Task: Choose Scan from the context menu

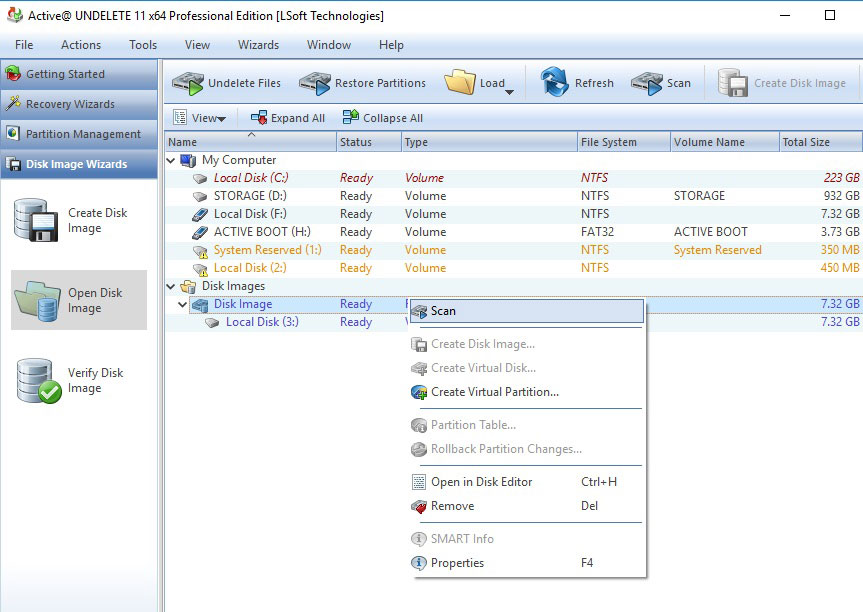Action: pyautogui.click(x=443, y=311)
